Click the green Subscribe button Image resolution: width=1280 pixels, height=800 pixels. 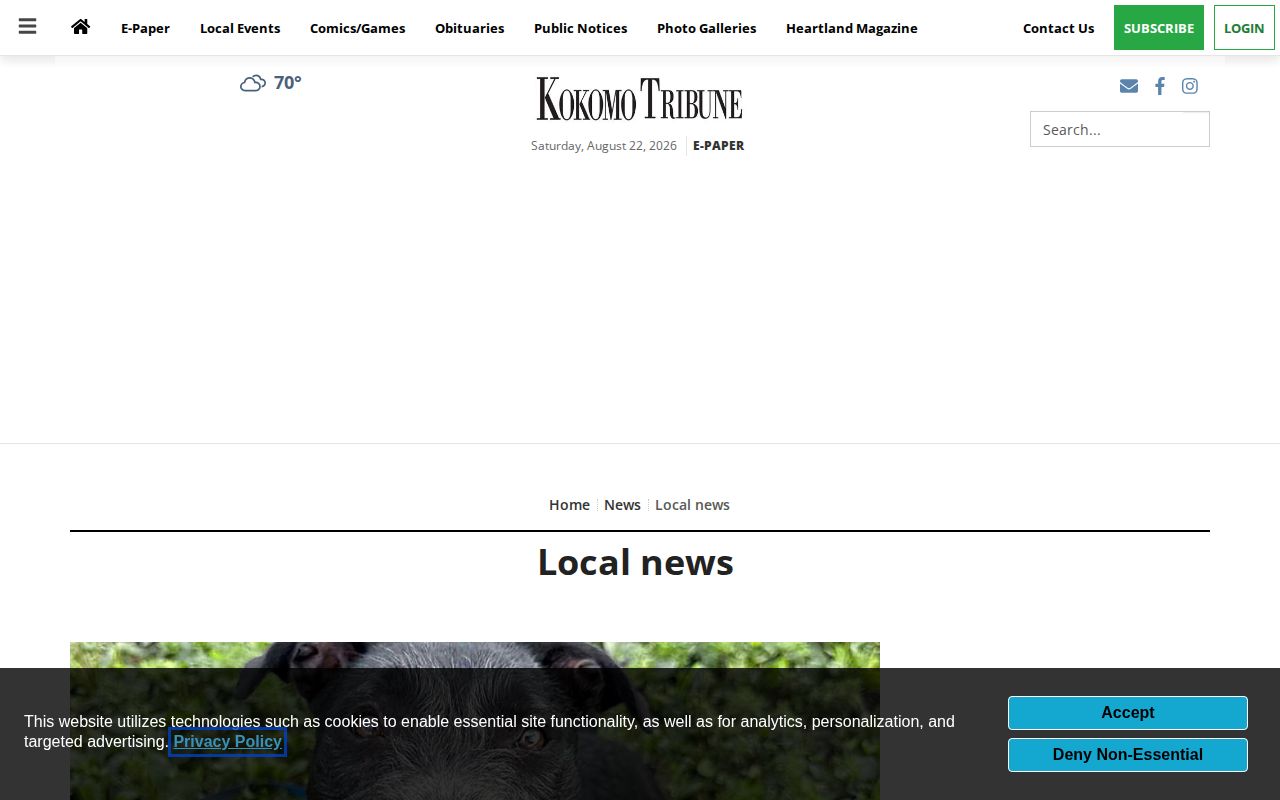pos(1159,28)
